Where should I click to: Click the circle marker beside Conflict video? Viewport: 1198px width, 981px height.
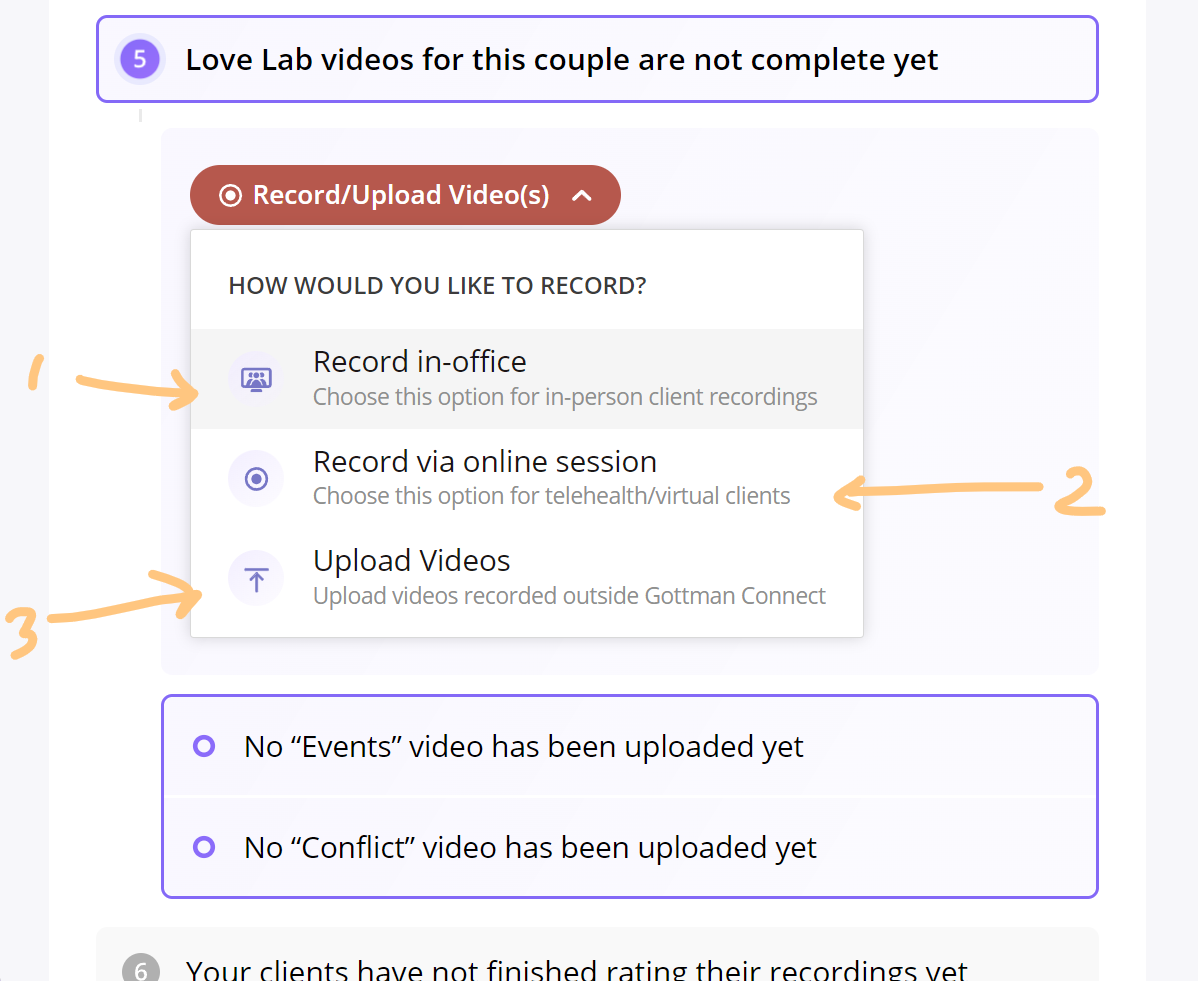[x=204, y=847]
